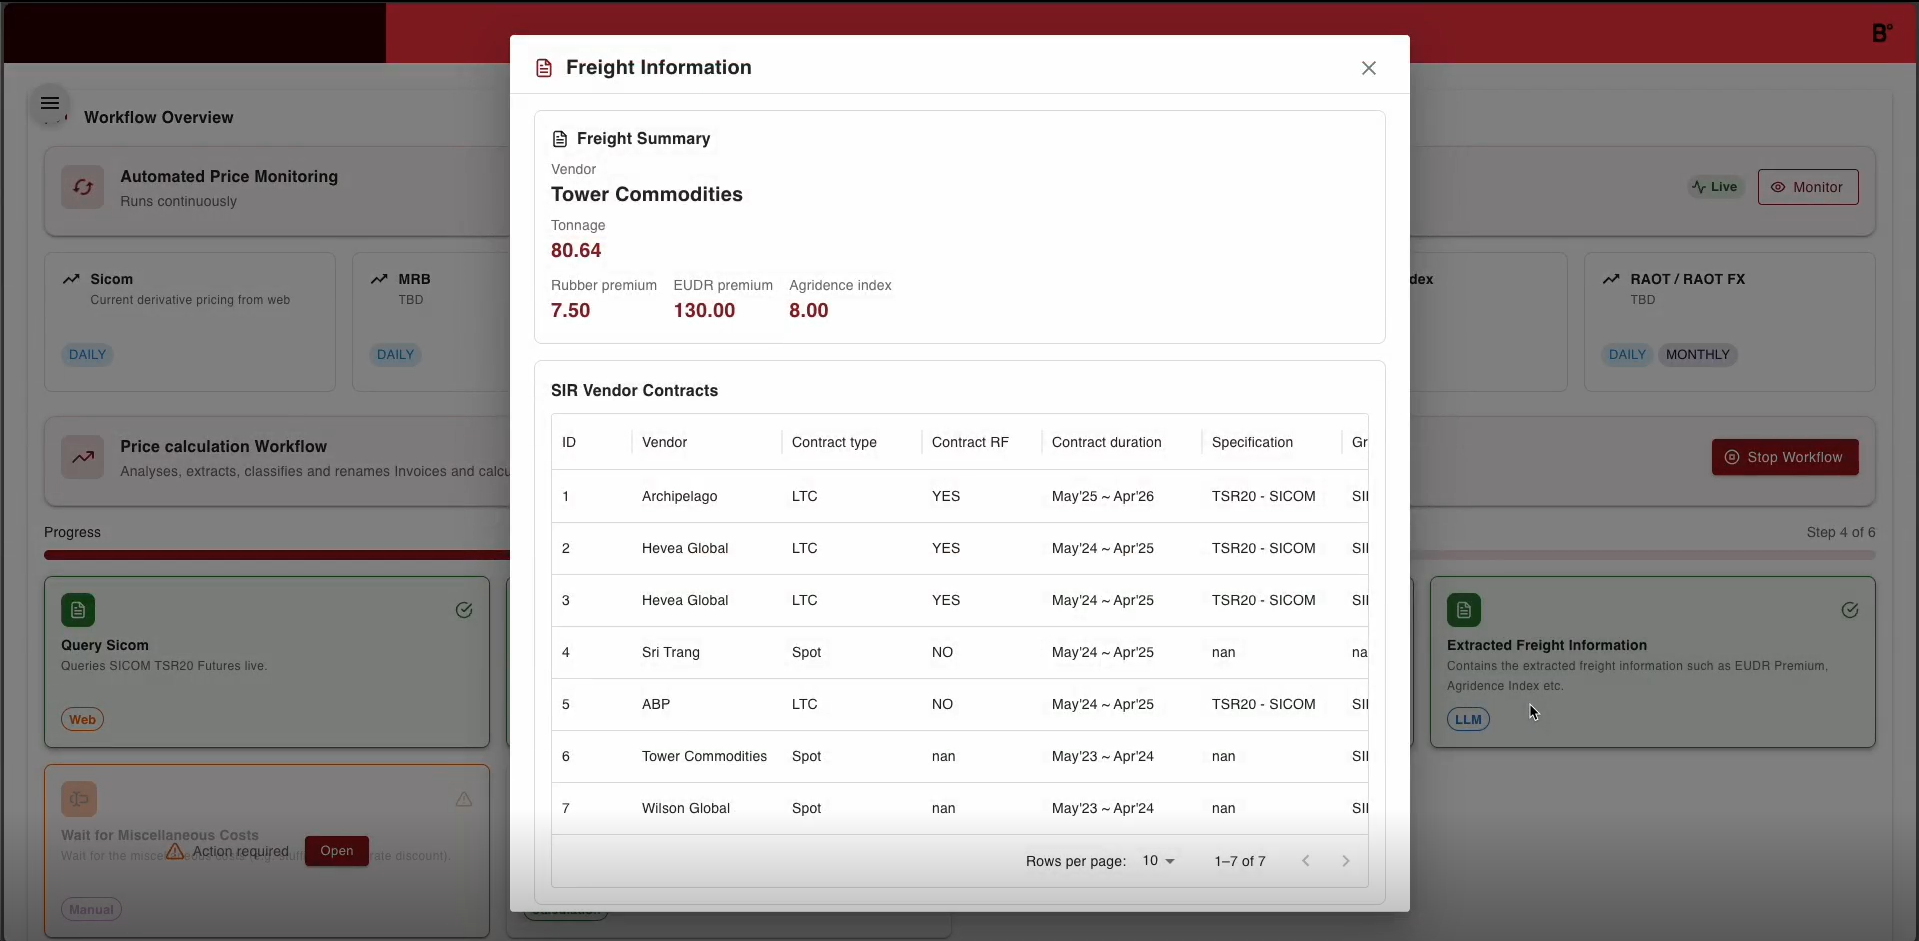Click the Extracted Freight Information document icon
1919x941 pixels.
[1464, 610]
